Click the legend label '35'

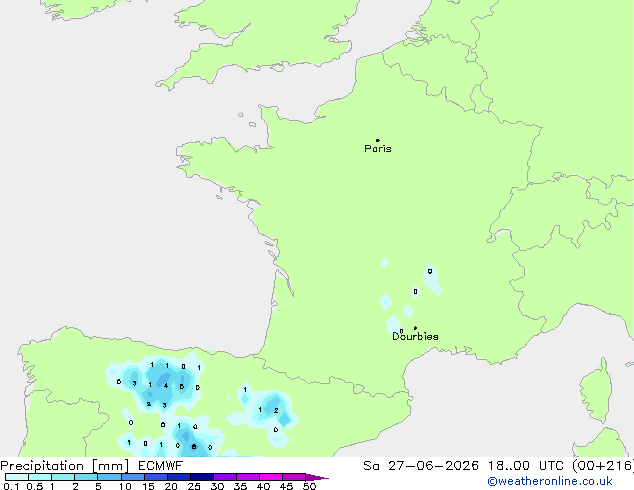240,486
